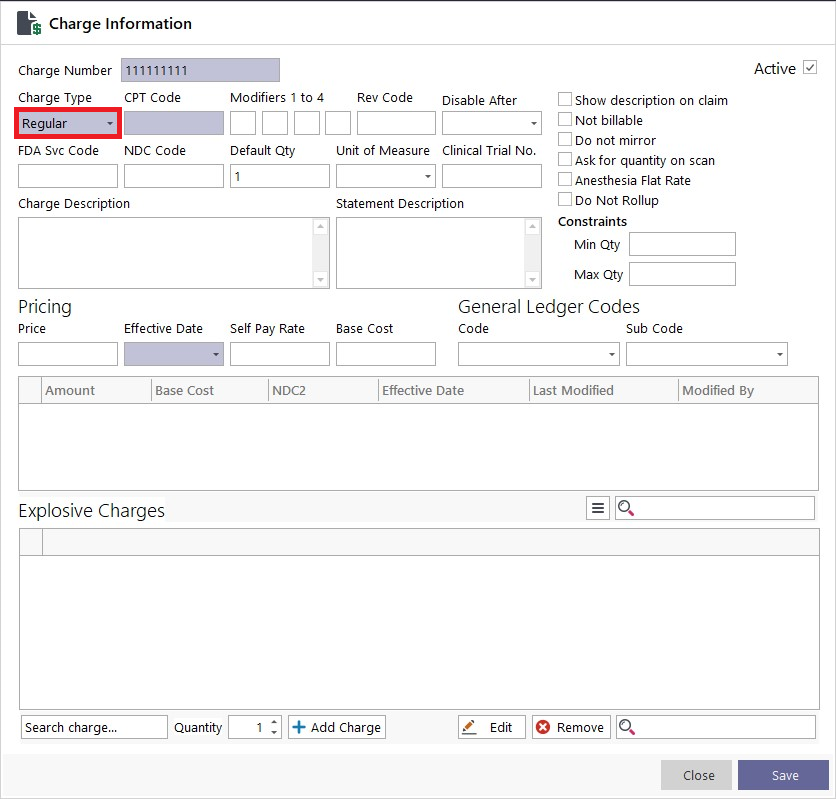Click the Rev Code field
This screenshot has width=836, height=799.
pyautogui.click(x=396, y=123)
